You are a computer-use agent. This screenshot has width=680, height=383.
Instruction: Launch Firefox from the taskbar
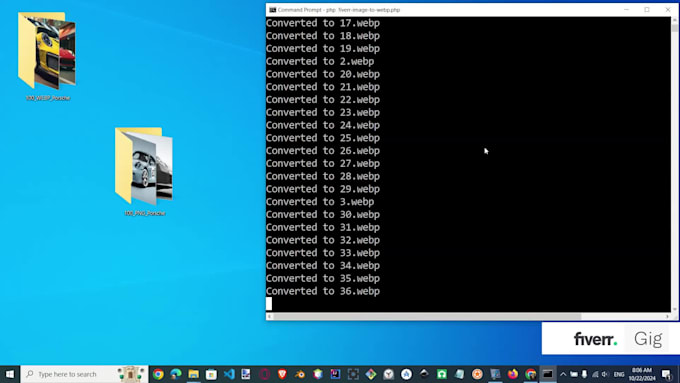tap(513, 374)
